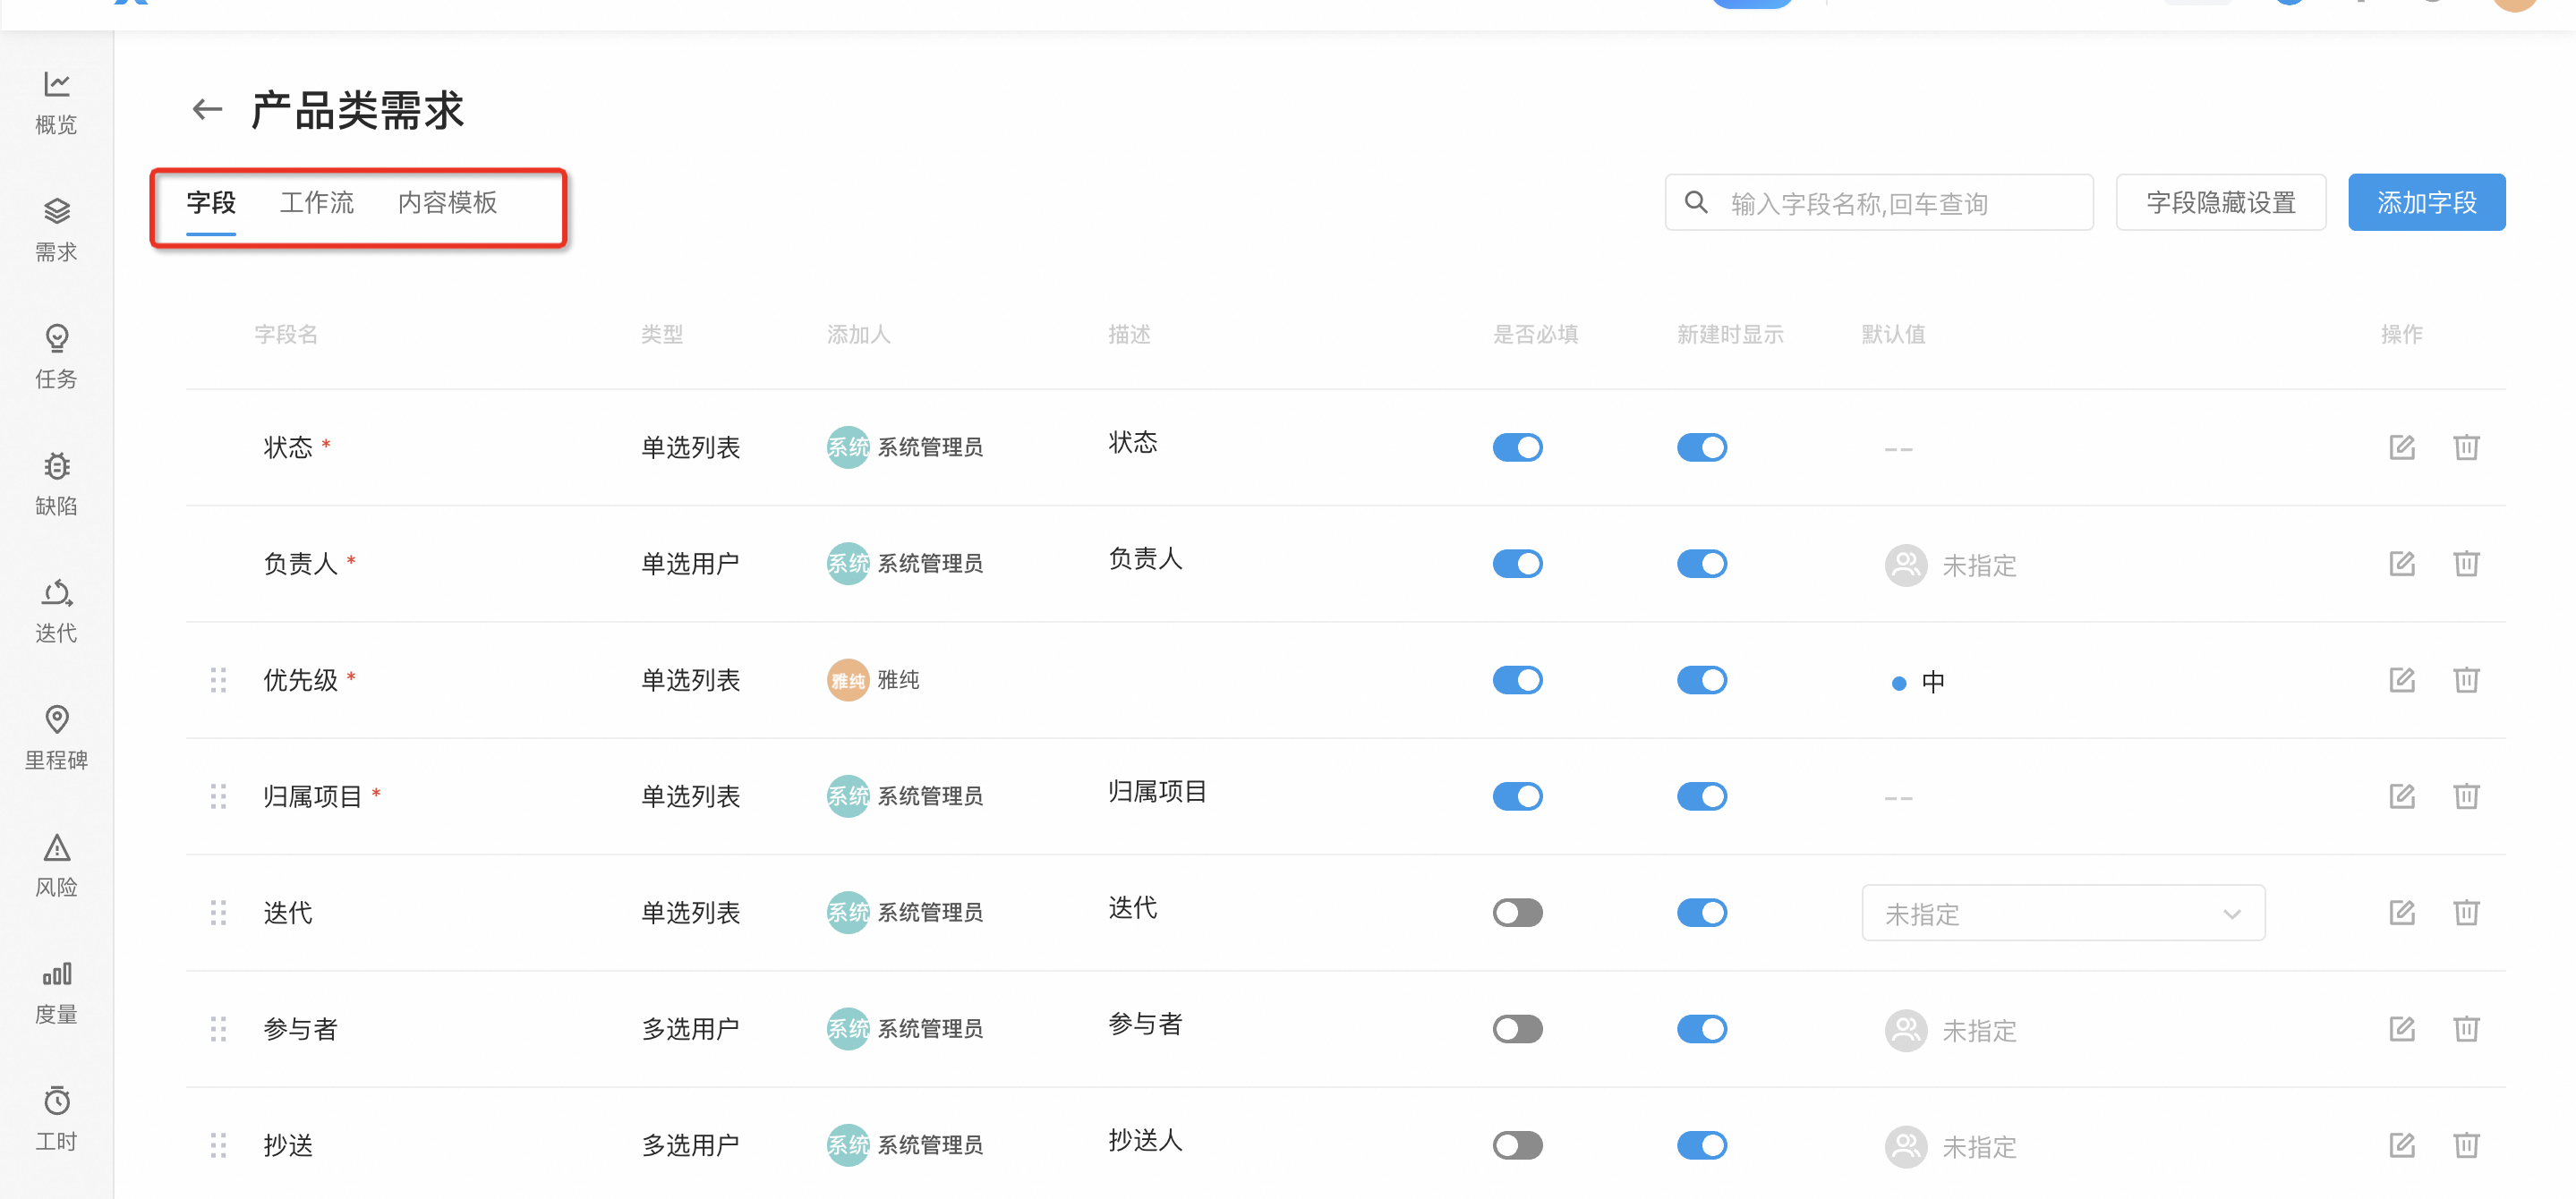Toggle 新建时显示 for 迭代 field
The height and width of the screenshot is (1199, 2576).
pyautogui.click(x=1701, y=912)
